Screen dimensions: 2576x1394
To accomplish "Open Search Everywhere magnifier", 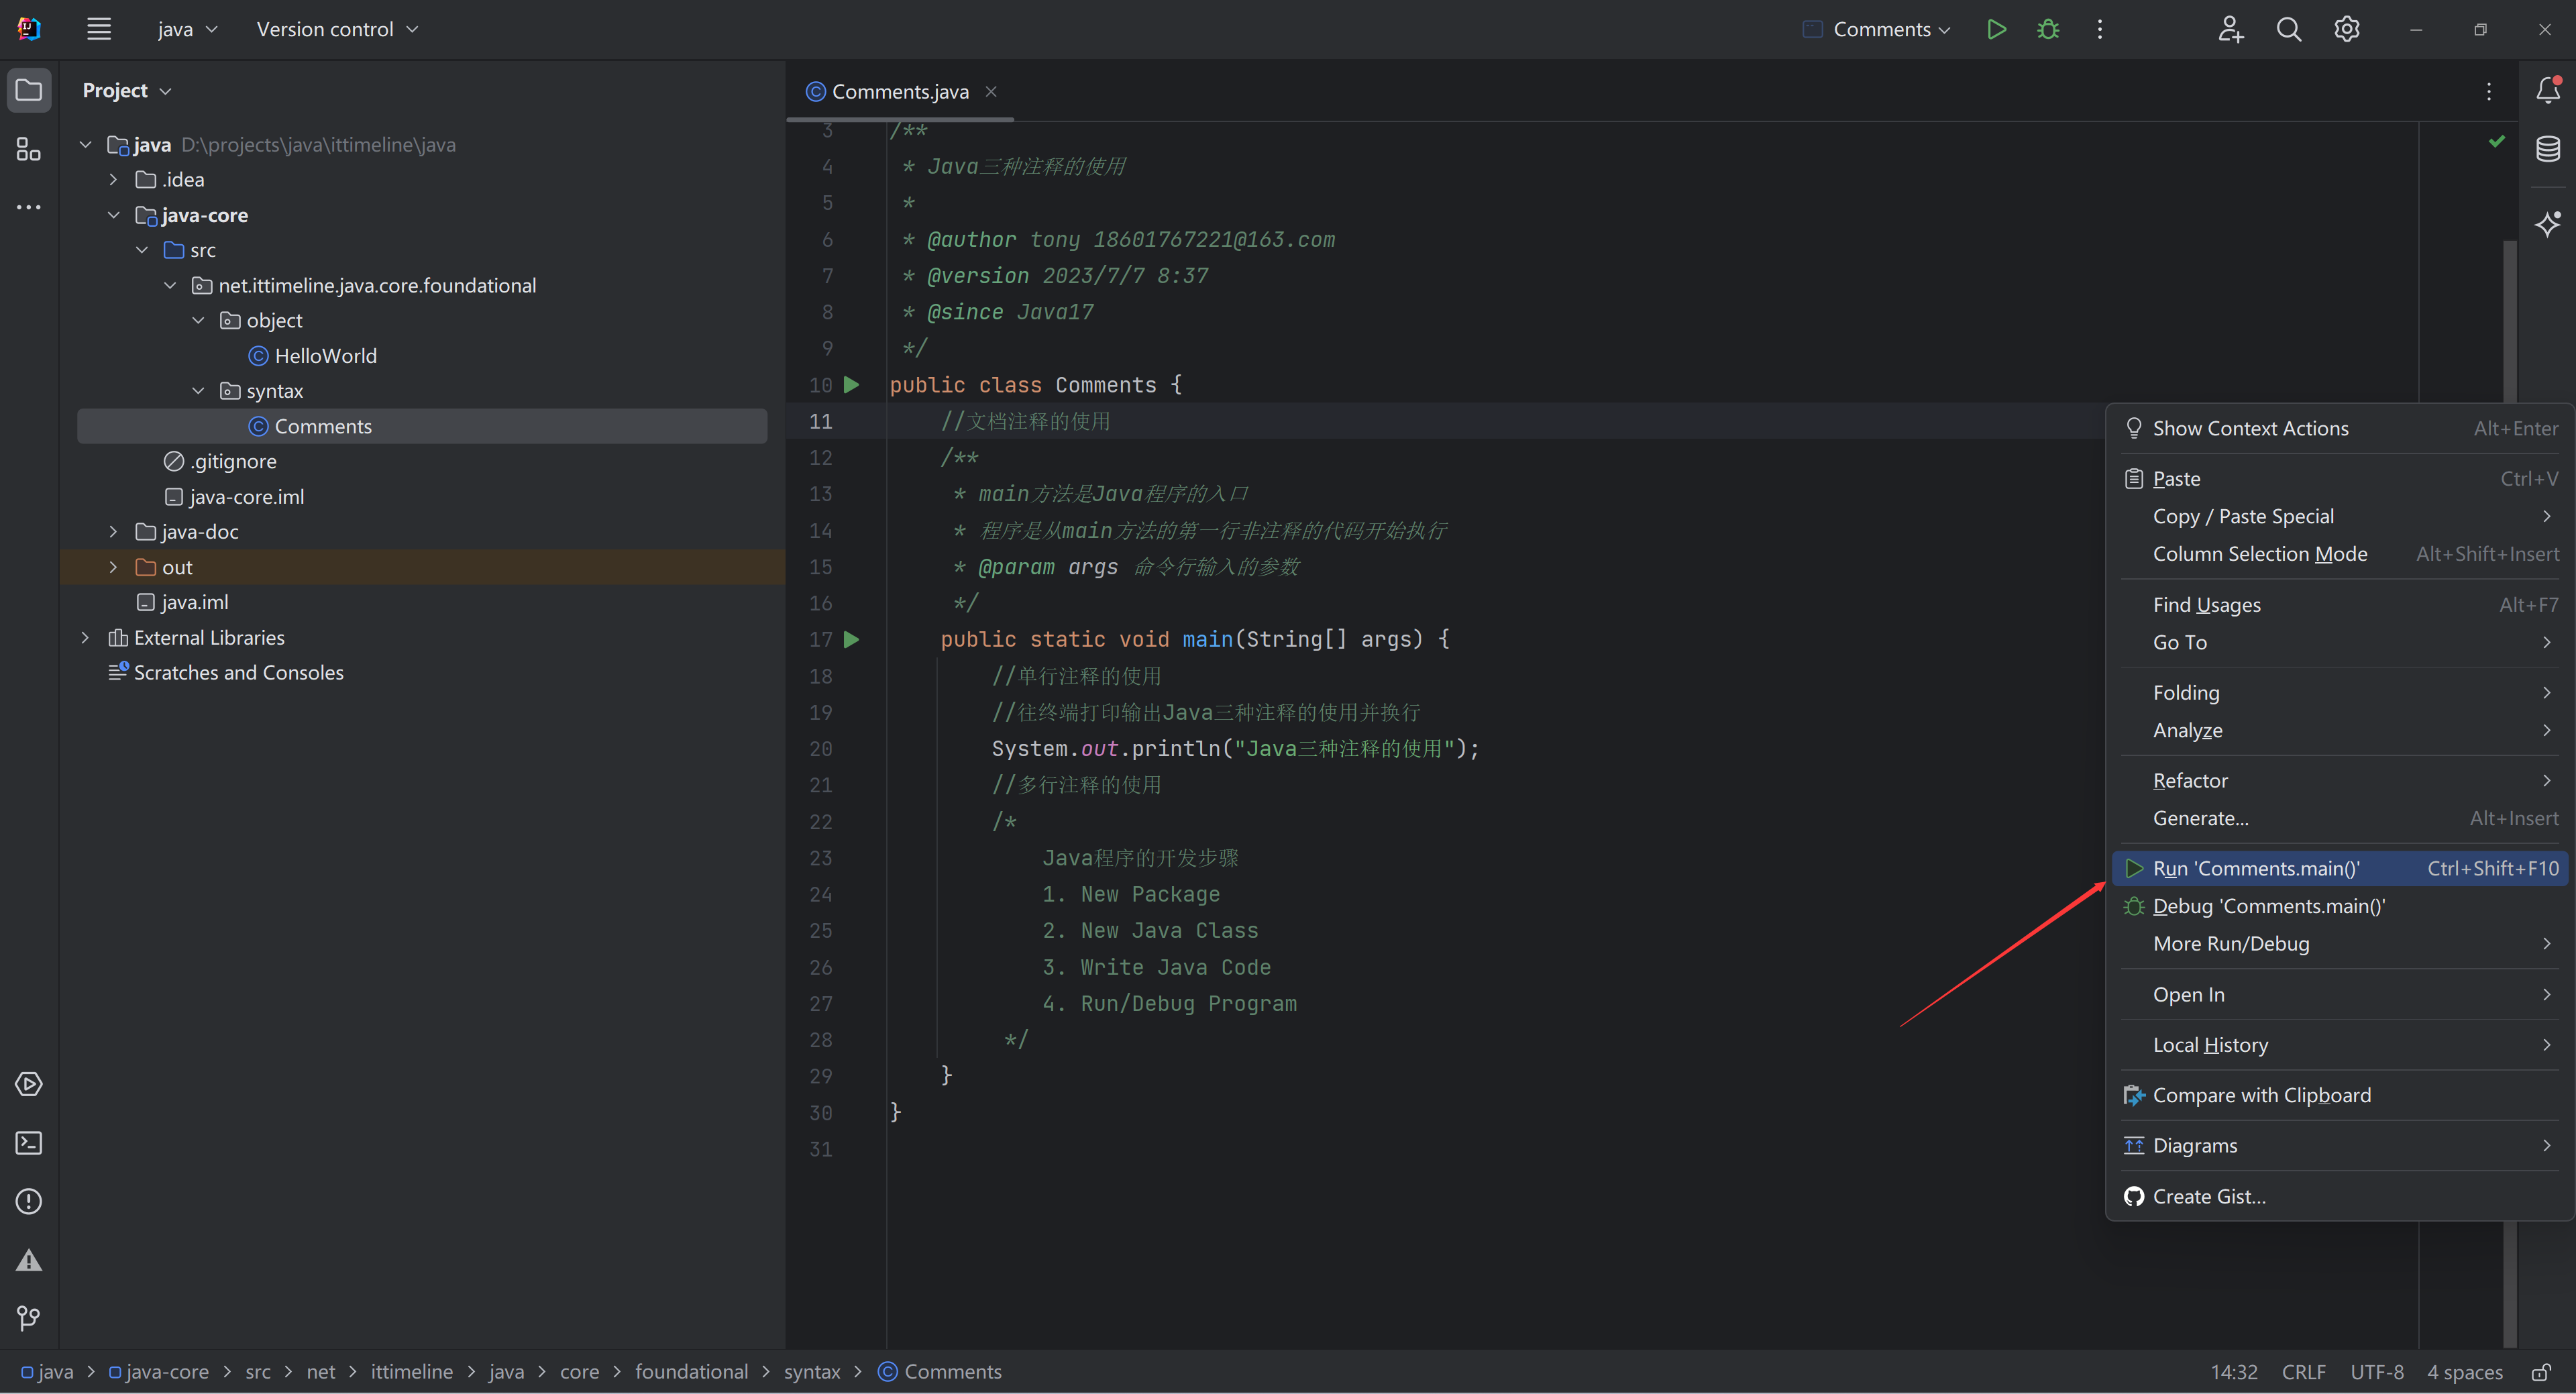I will (x=2288, y=29).
